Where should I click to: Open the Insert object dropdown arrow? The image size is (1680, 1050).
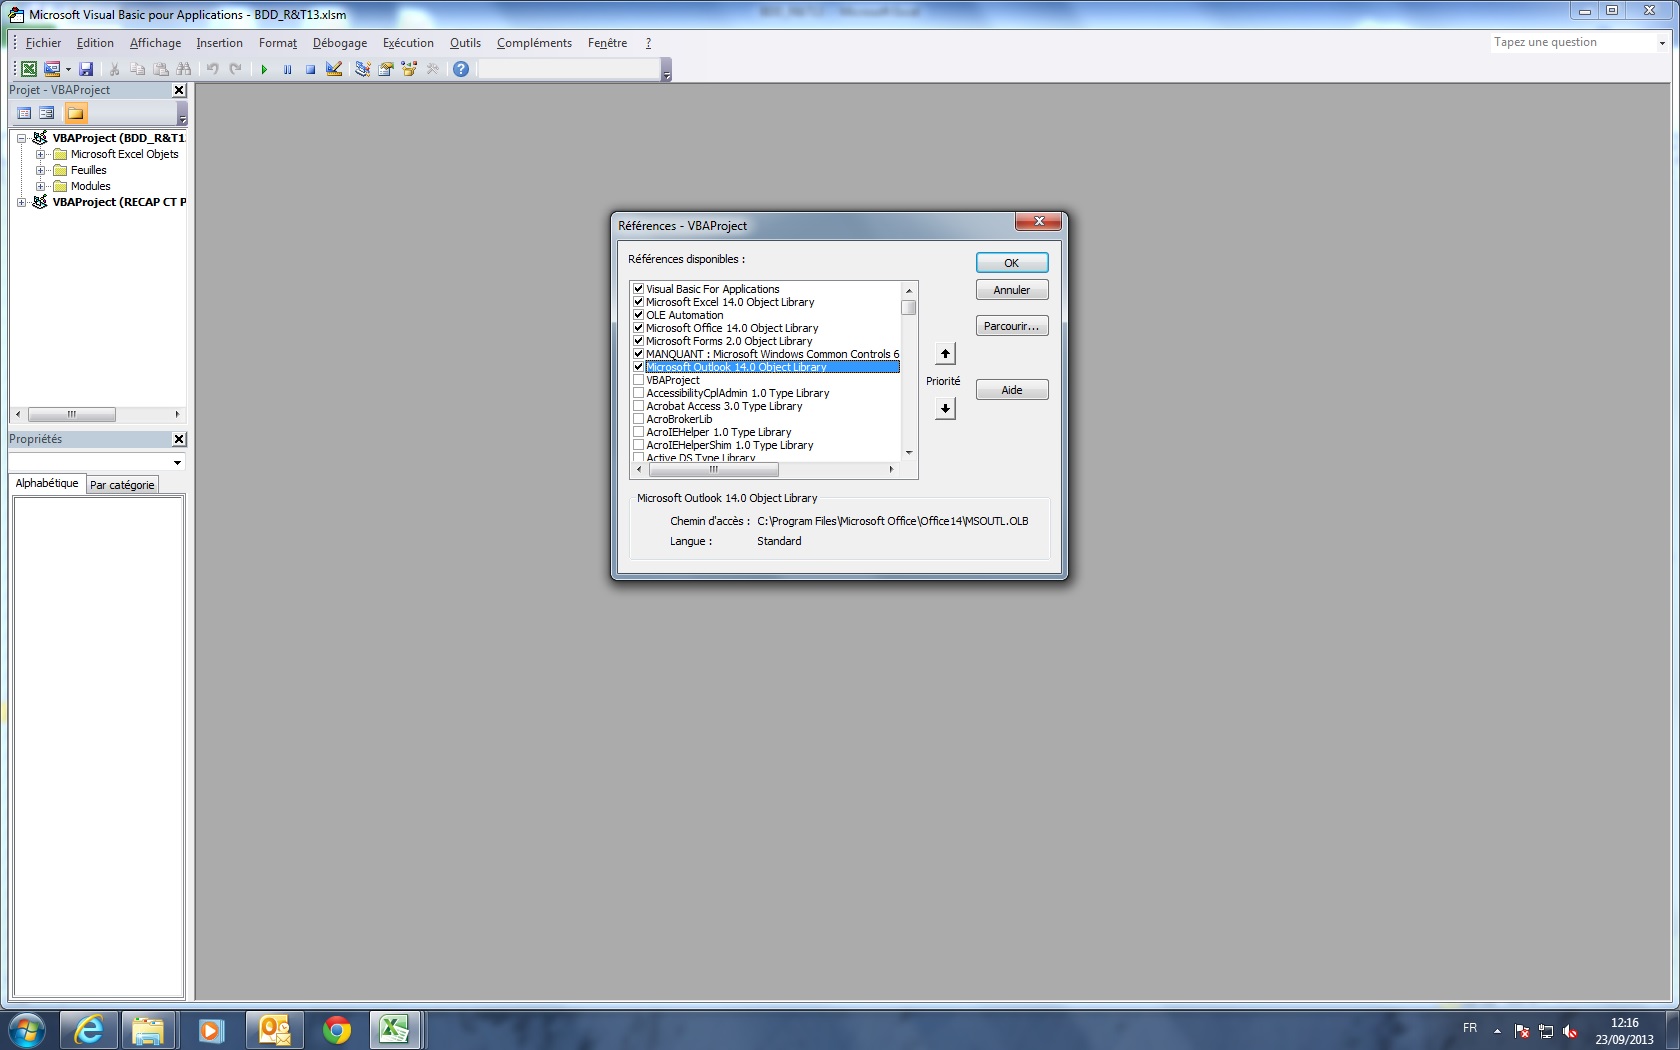(68, 69)
